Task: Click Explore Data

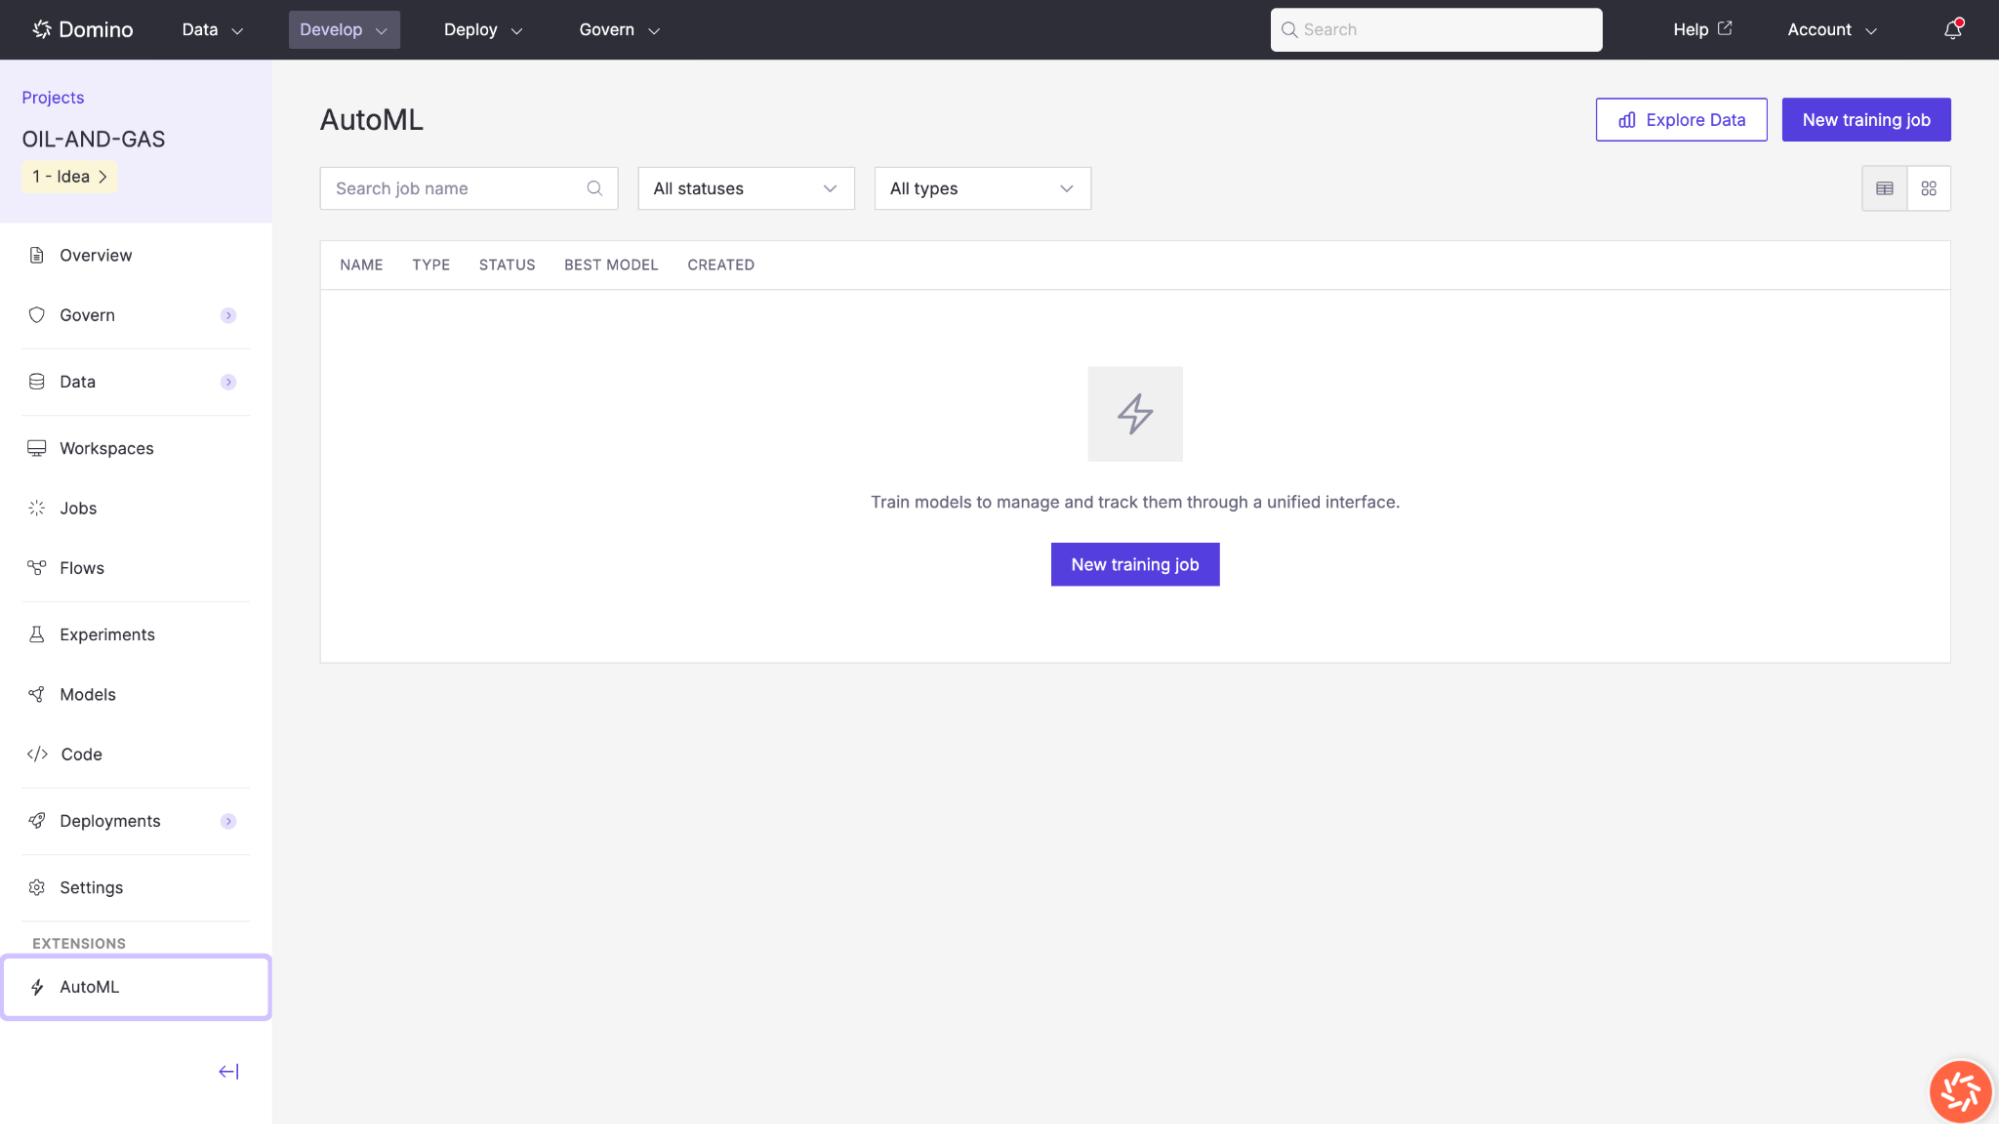Action: tap(1681, 119)
